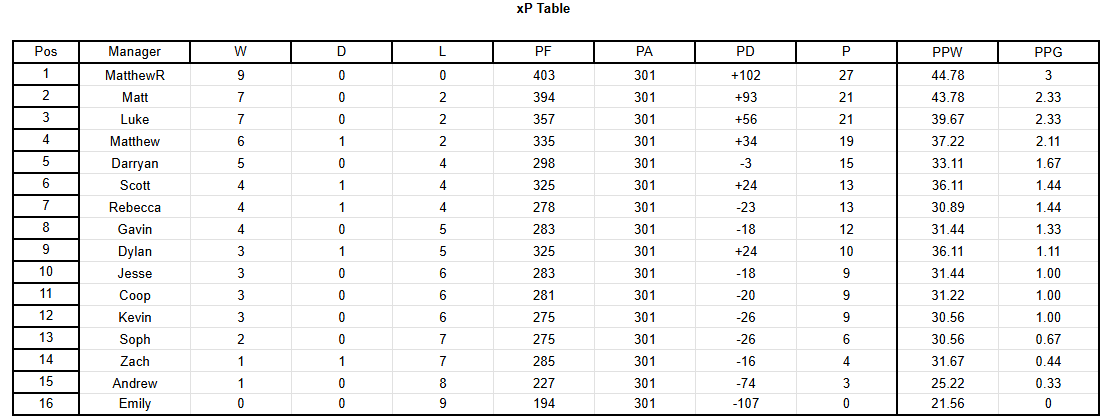
Task: Click the Pos column header
Action: 46,51
